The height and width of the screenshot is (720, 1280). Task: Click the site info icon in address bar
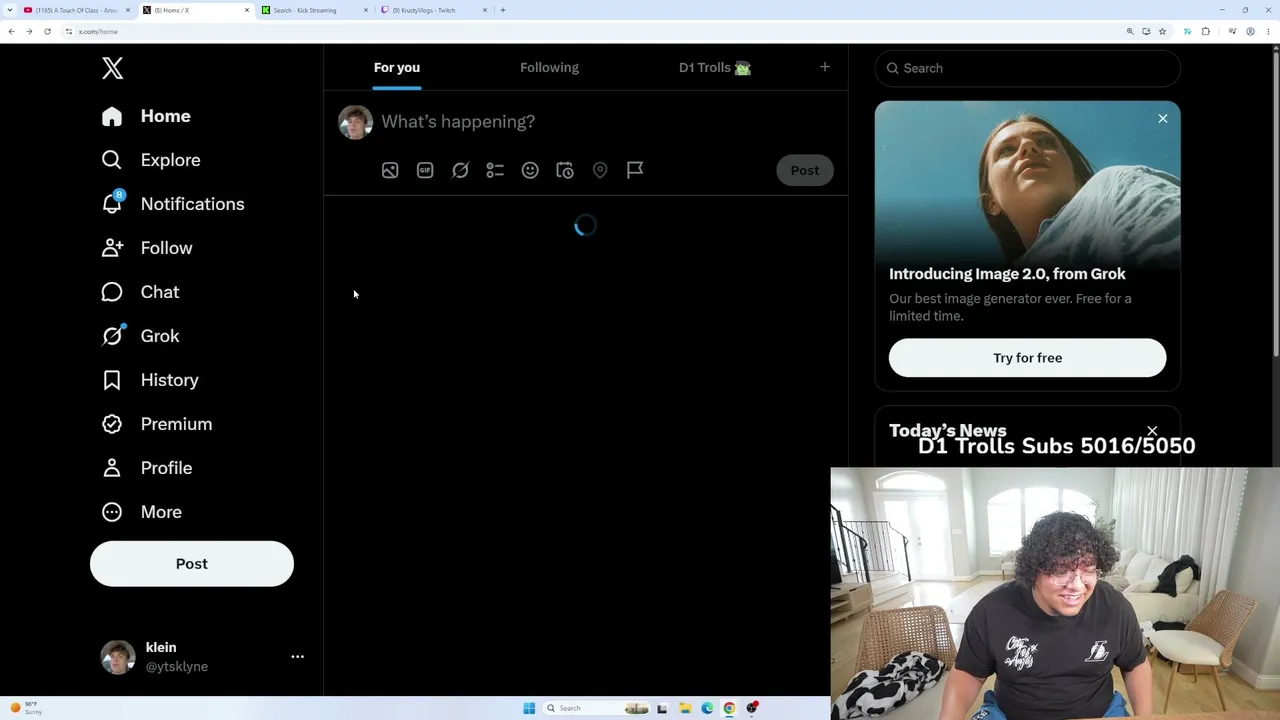pyautogui.click(x=69, y=32)
